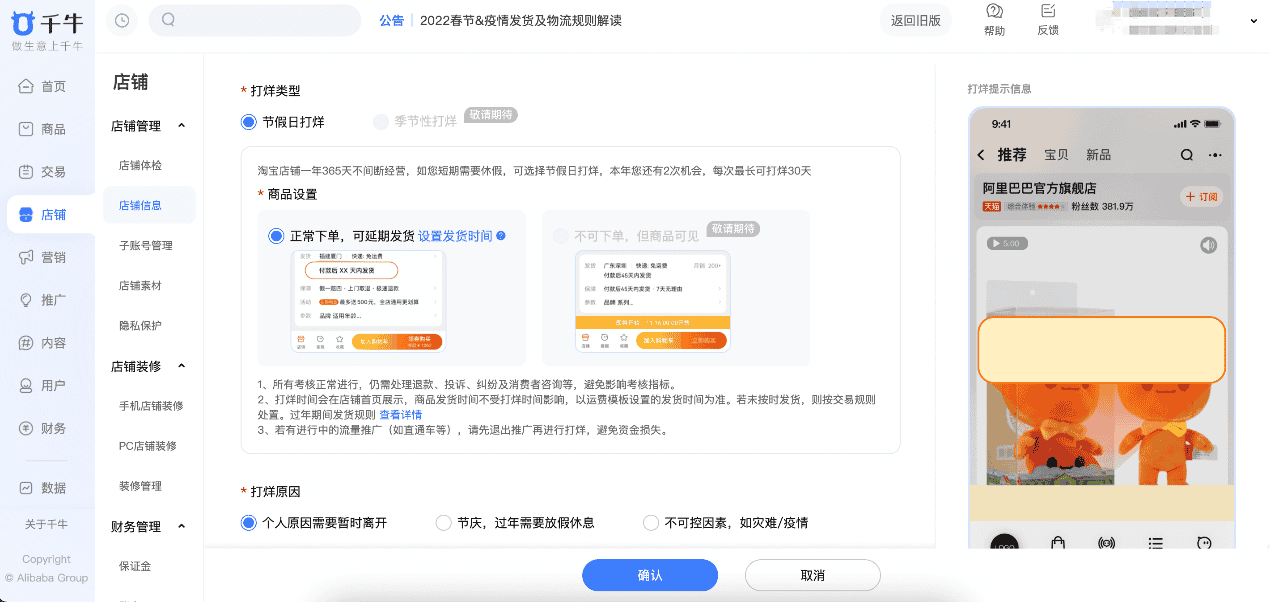Select 节假日打烊 radio option
Image resolution: width=1270 pixels, height=602 pixels.
pos(249,122)
